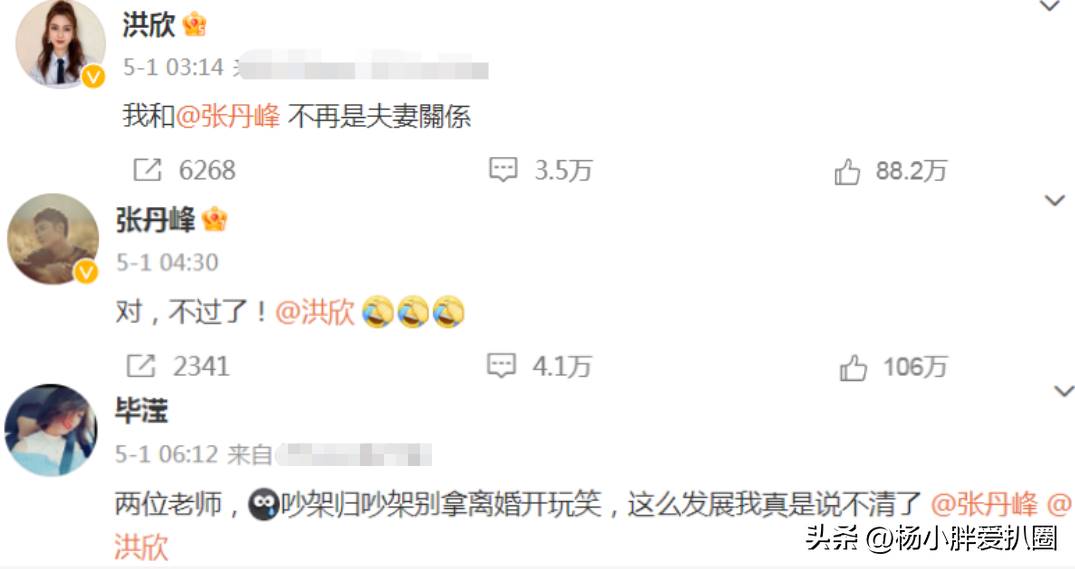Click the repost icon on 洪欣's post
1075x569 pixels.
[x=147, y=170]
